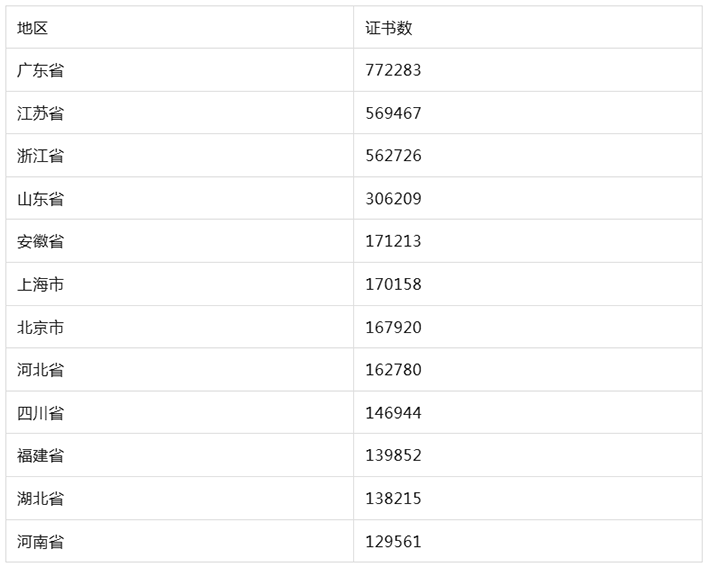Click the 福建省 region cell
Screen dimensions: 709x567
tap(41, 456)
